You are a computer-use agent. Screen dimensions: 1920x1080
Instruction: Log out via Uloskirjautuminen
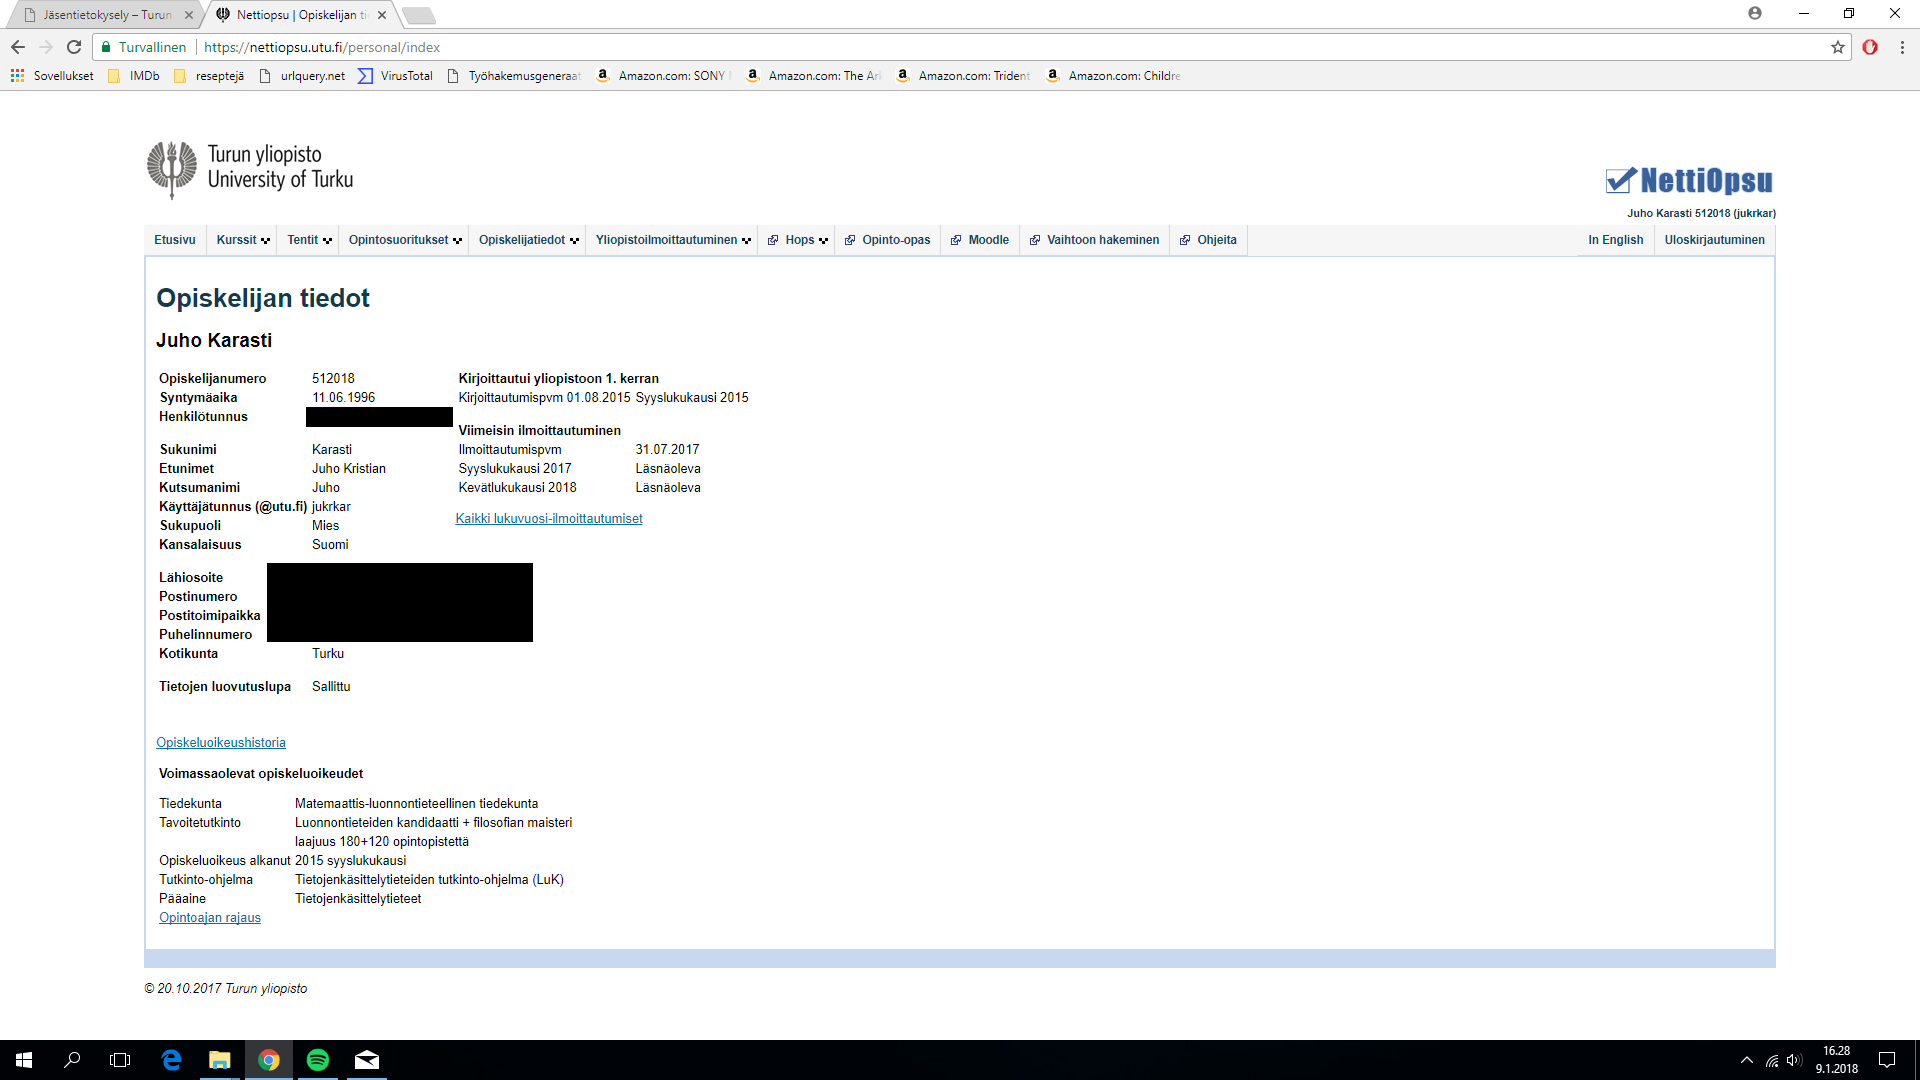pyautogui.click(x=1714, y=240)
